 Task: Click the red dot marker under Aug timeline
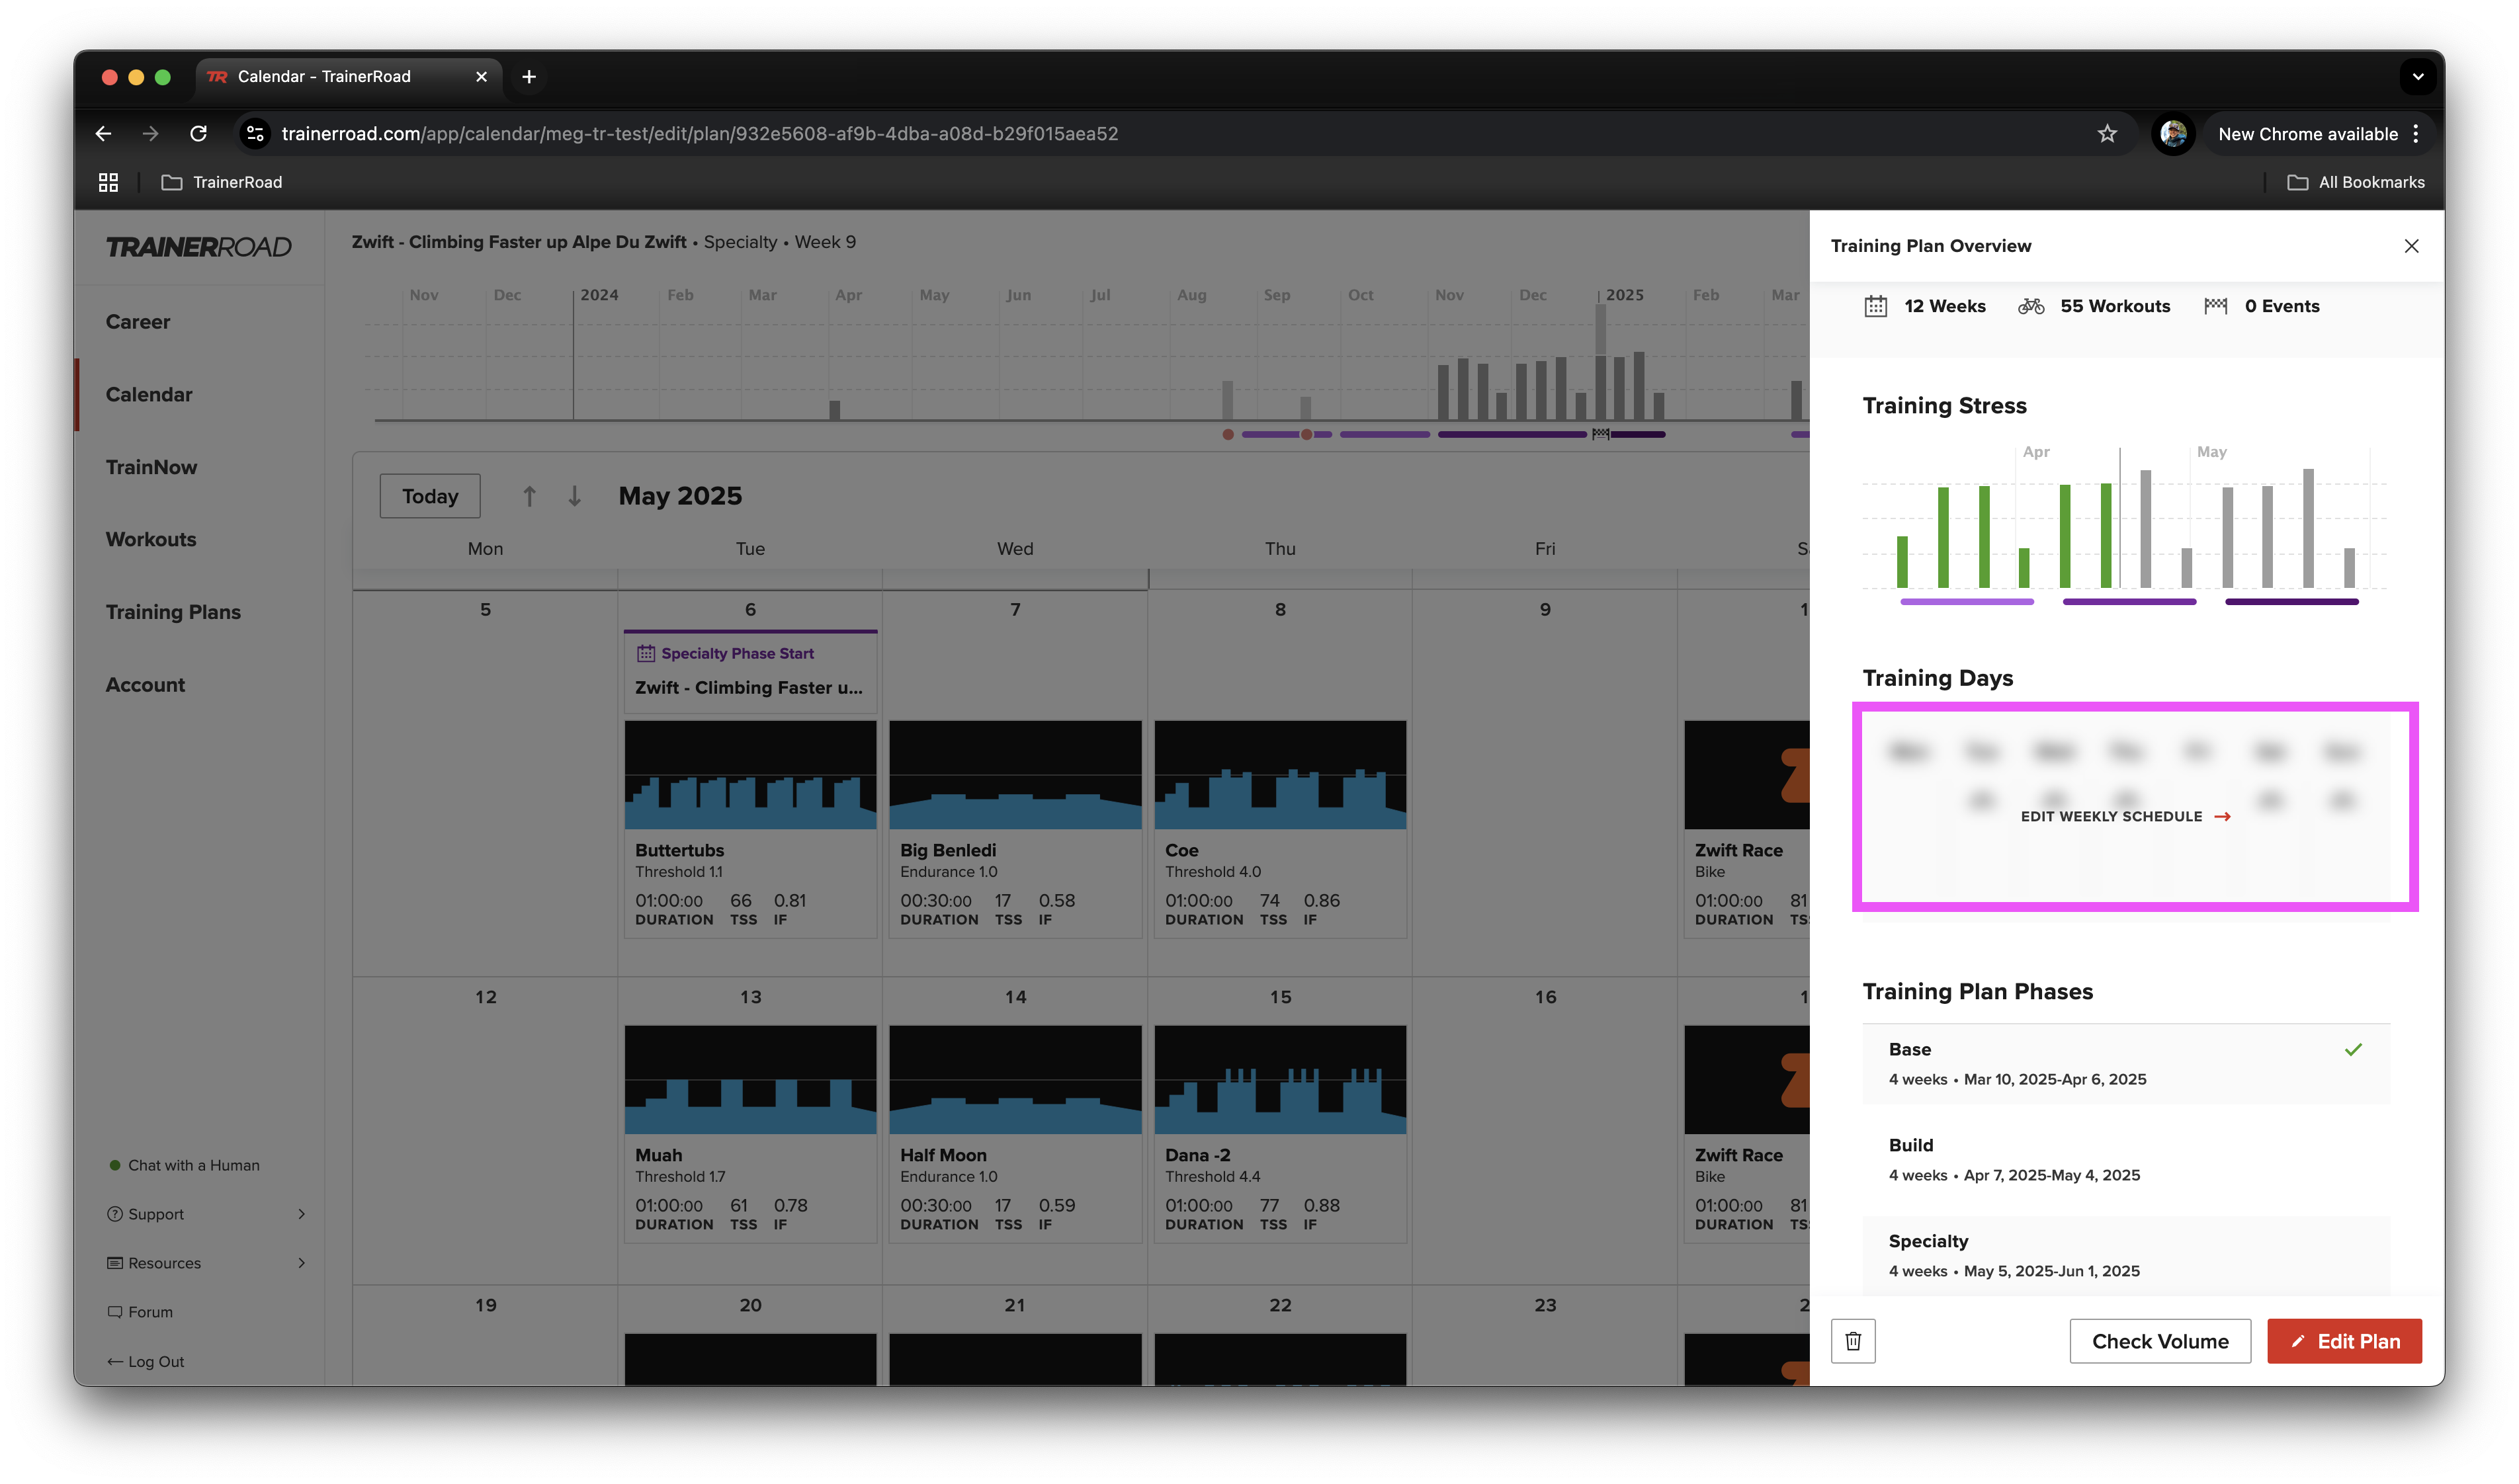coord(1228,434)
